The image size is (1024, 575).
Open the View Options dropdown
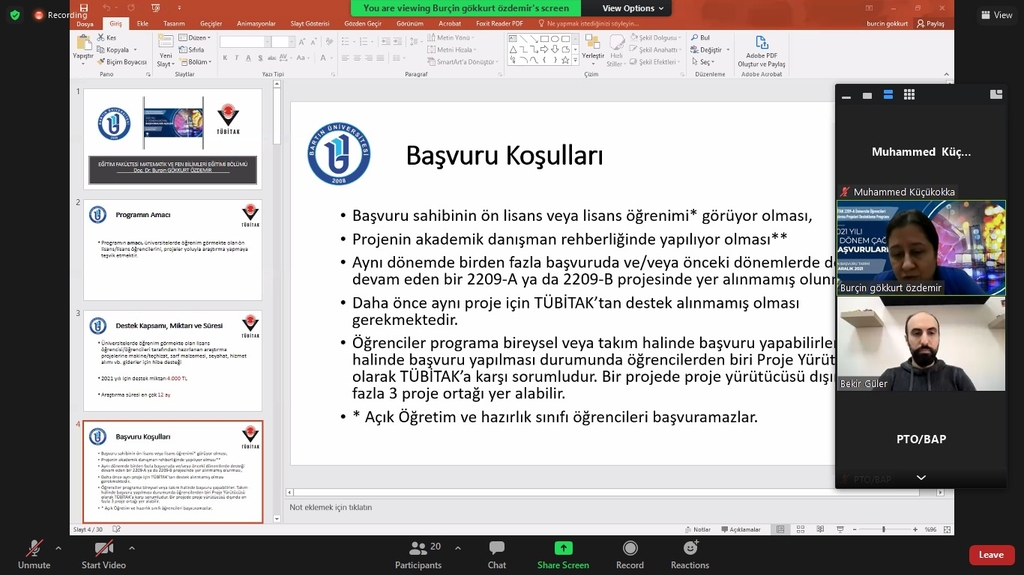click(632, 8)
